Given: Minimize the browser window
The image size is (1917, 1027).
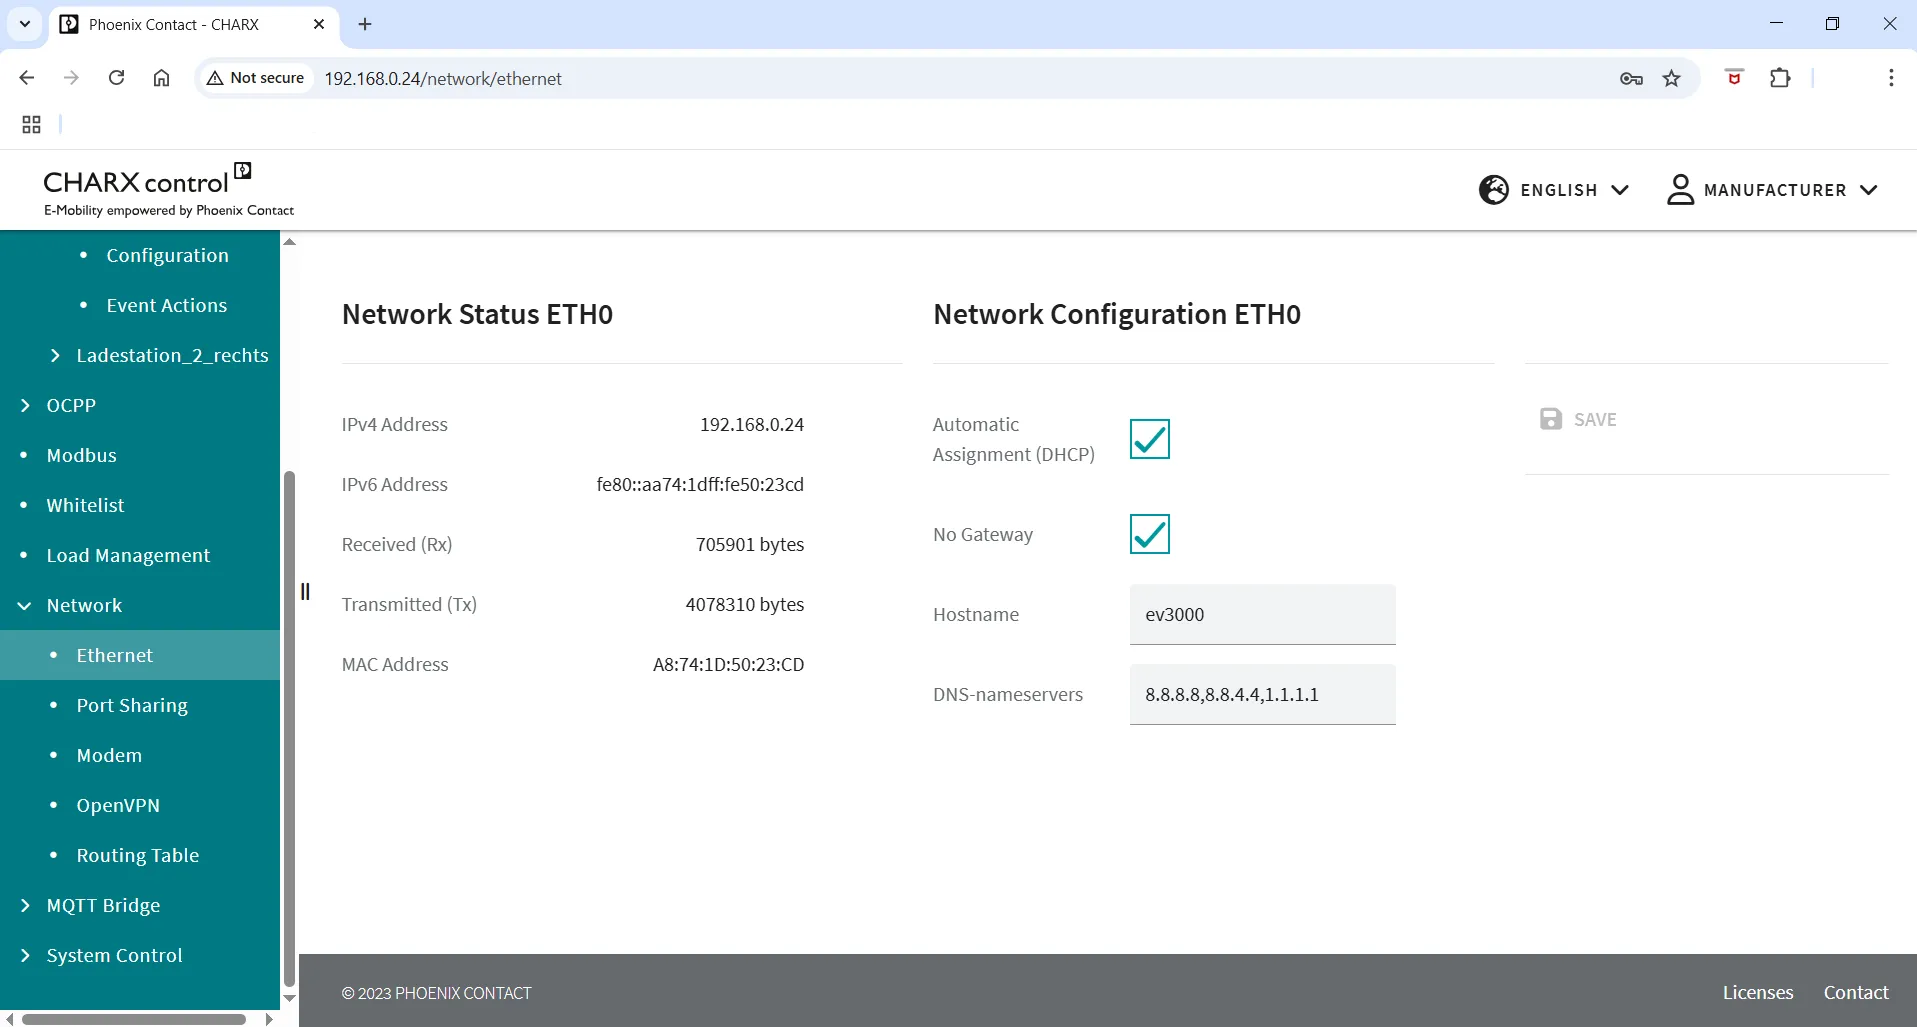Looking at the screenshot, I should tap(1776, 24).
